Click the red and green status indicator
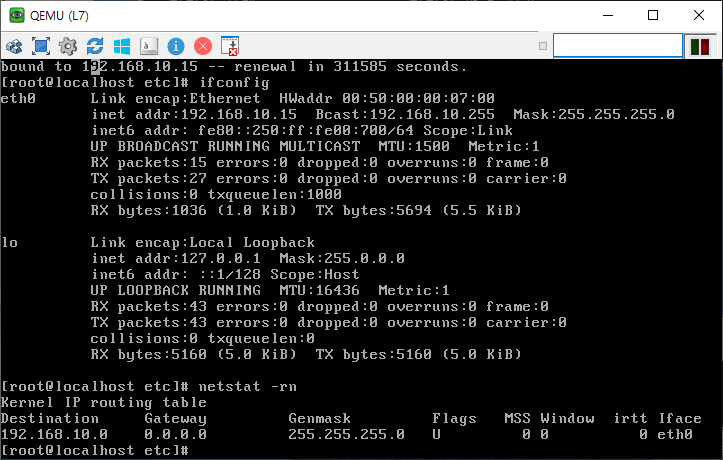The image size is (723, 460). 699,47
